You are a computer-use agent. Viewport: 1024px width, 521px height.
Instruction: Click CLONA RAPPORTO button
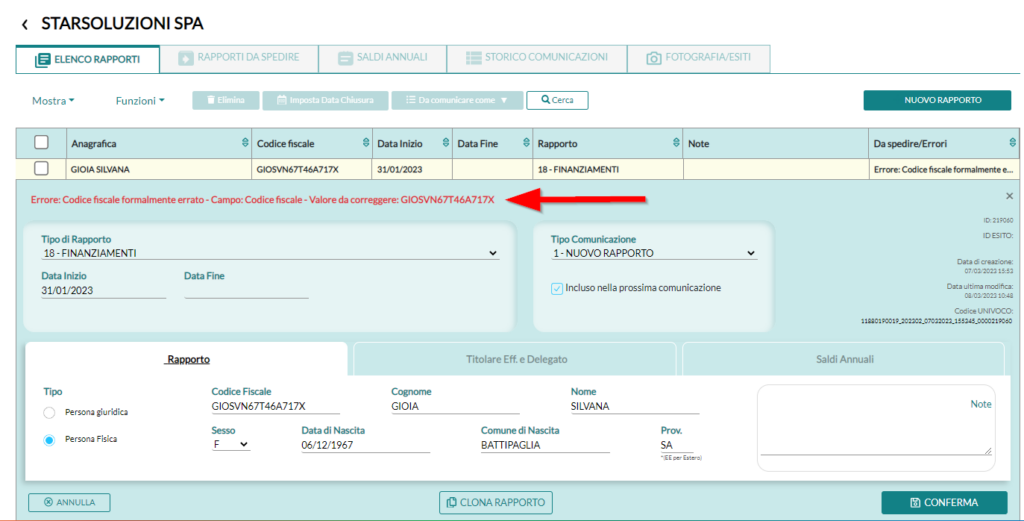[x=496, y=502]
